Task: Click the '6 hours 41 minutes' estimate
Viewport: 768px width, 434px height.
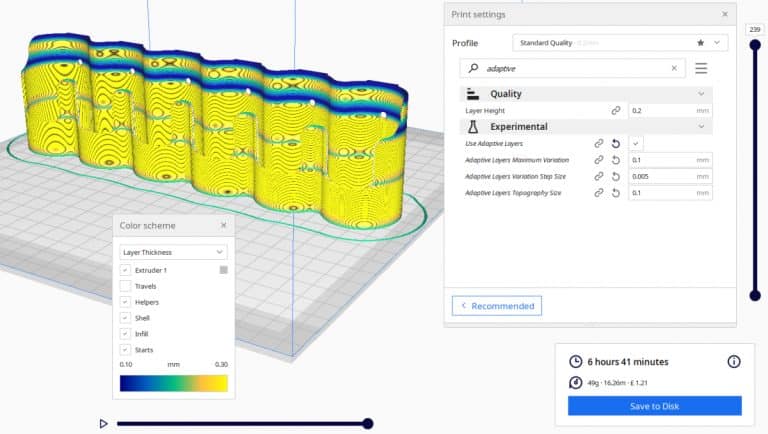Action: tap(628, 362)
